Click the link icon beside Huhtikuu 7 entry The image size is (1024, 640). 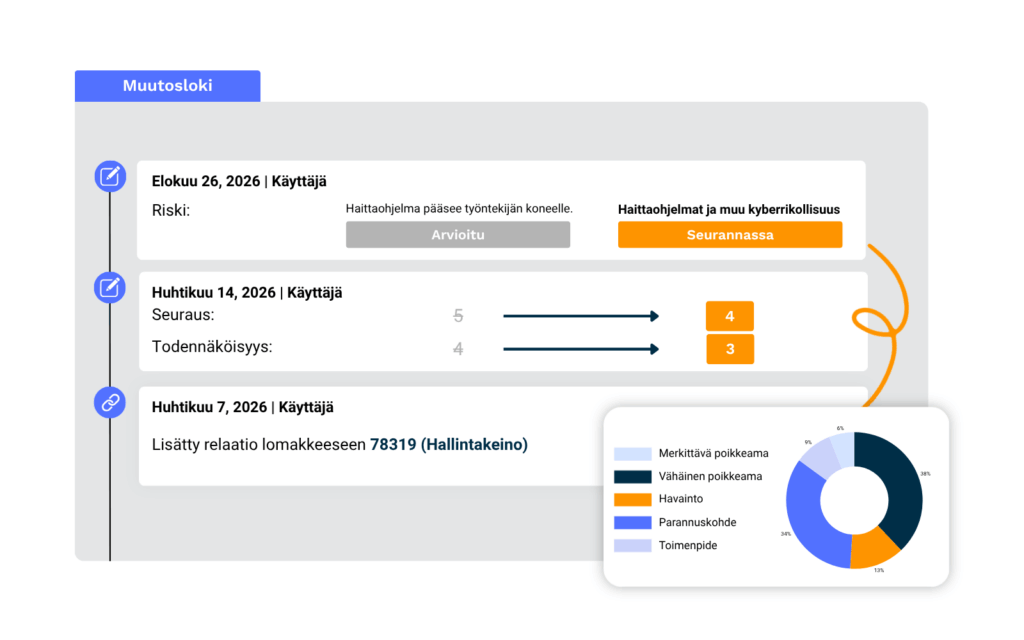110,402
